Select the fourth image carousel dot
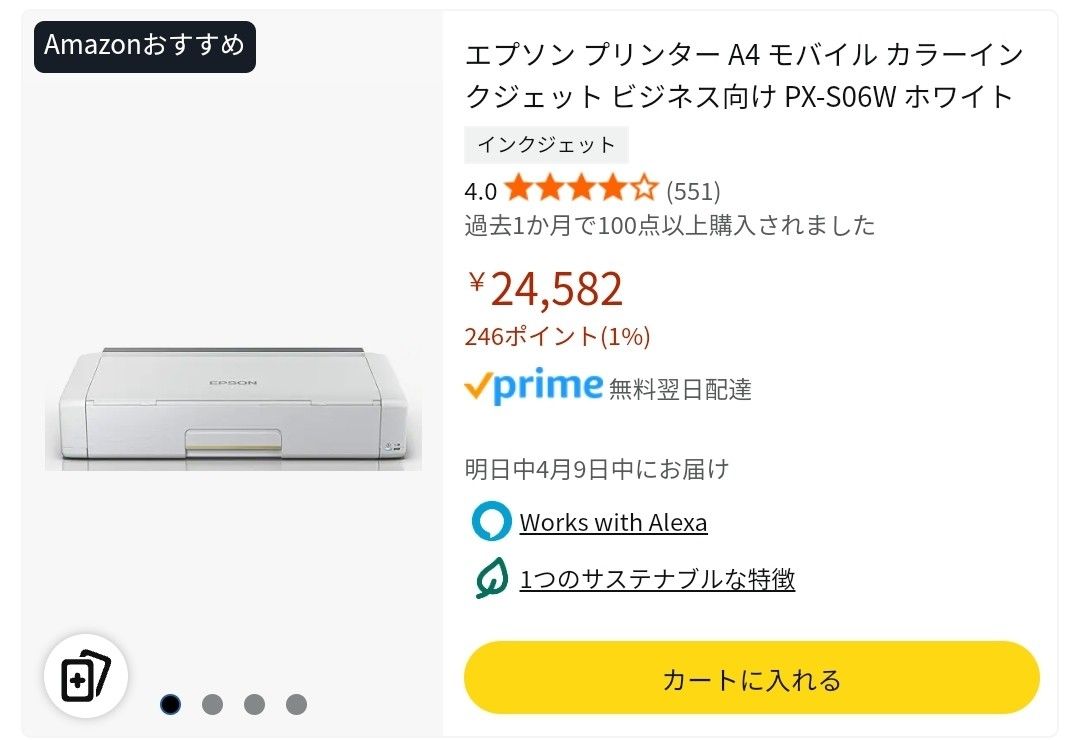 pyautogui.click(x=296, y=704)
